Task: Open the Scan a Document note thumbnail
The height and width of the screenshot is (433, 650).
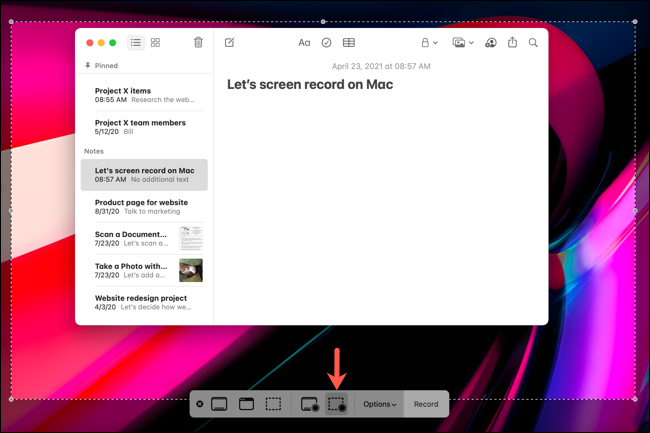Action: click(x=190, y=238)
